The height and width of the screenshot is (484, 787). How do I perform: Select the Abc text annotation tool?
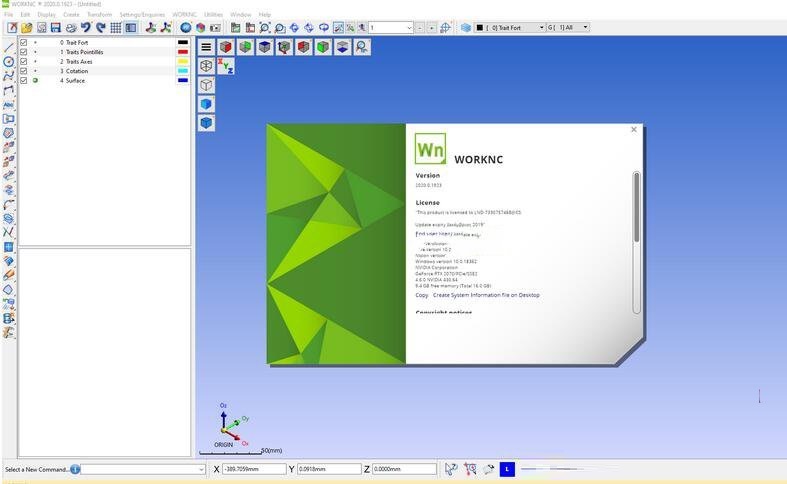coord(9,104)
